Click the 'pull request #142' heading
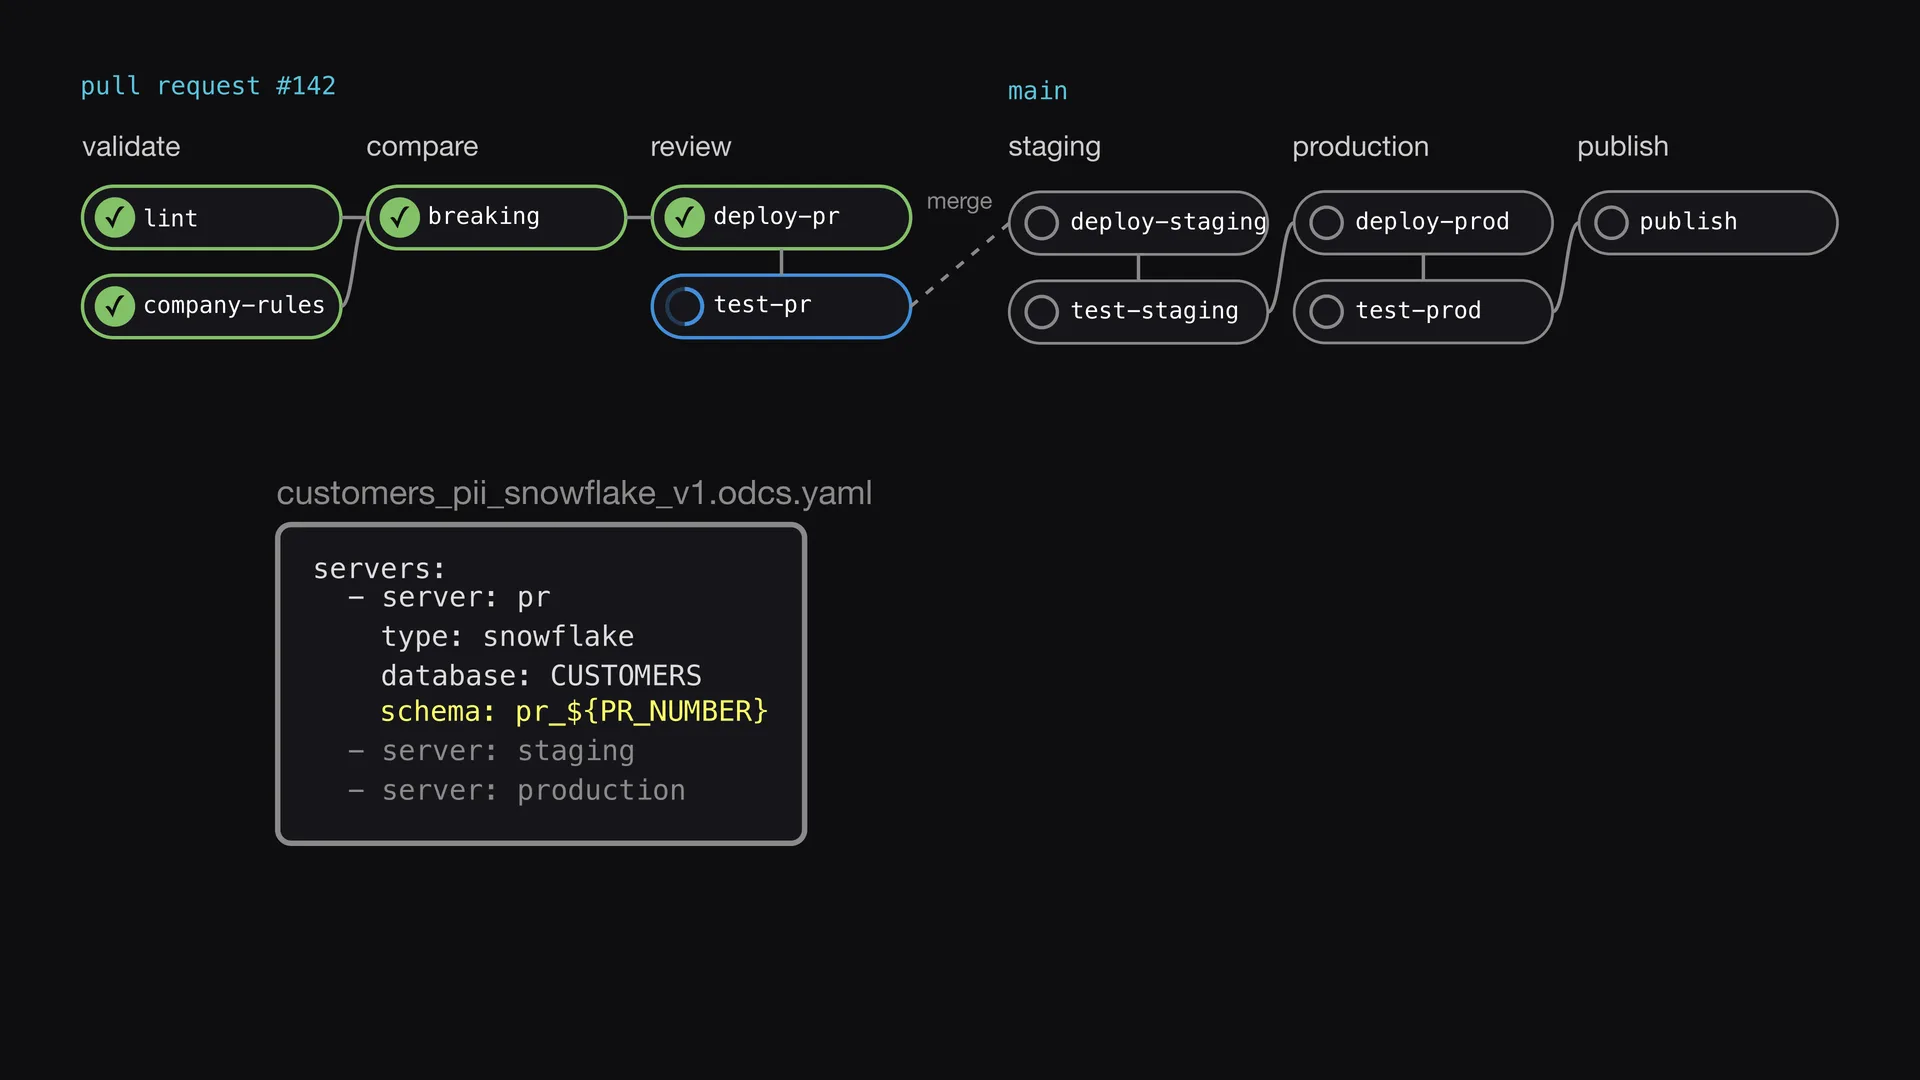This screenshot has height=1080, width=1920. (x=208, y=86)
